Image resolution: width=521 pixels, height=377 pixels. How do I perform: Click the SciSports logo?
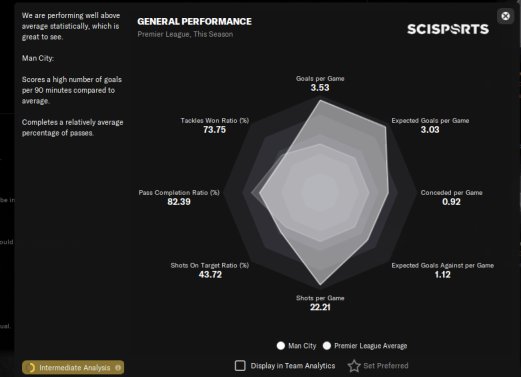(448, 29)
